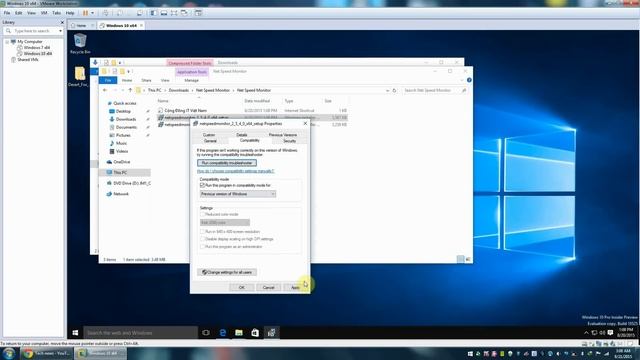Viewport: 640px width, 360px height.
Task: Click the show library sidebar toolbar icon
Action: (153, 13)
